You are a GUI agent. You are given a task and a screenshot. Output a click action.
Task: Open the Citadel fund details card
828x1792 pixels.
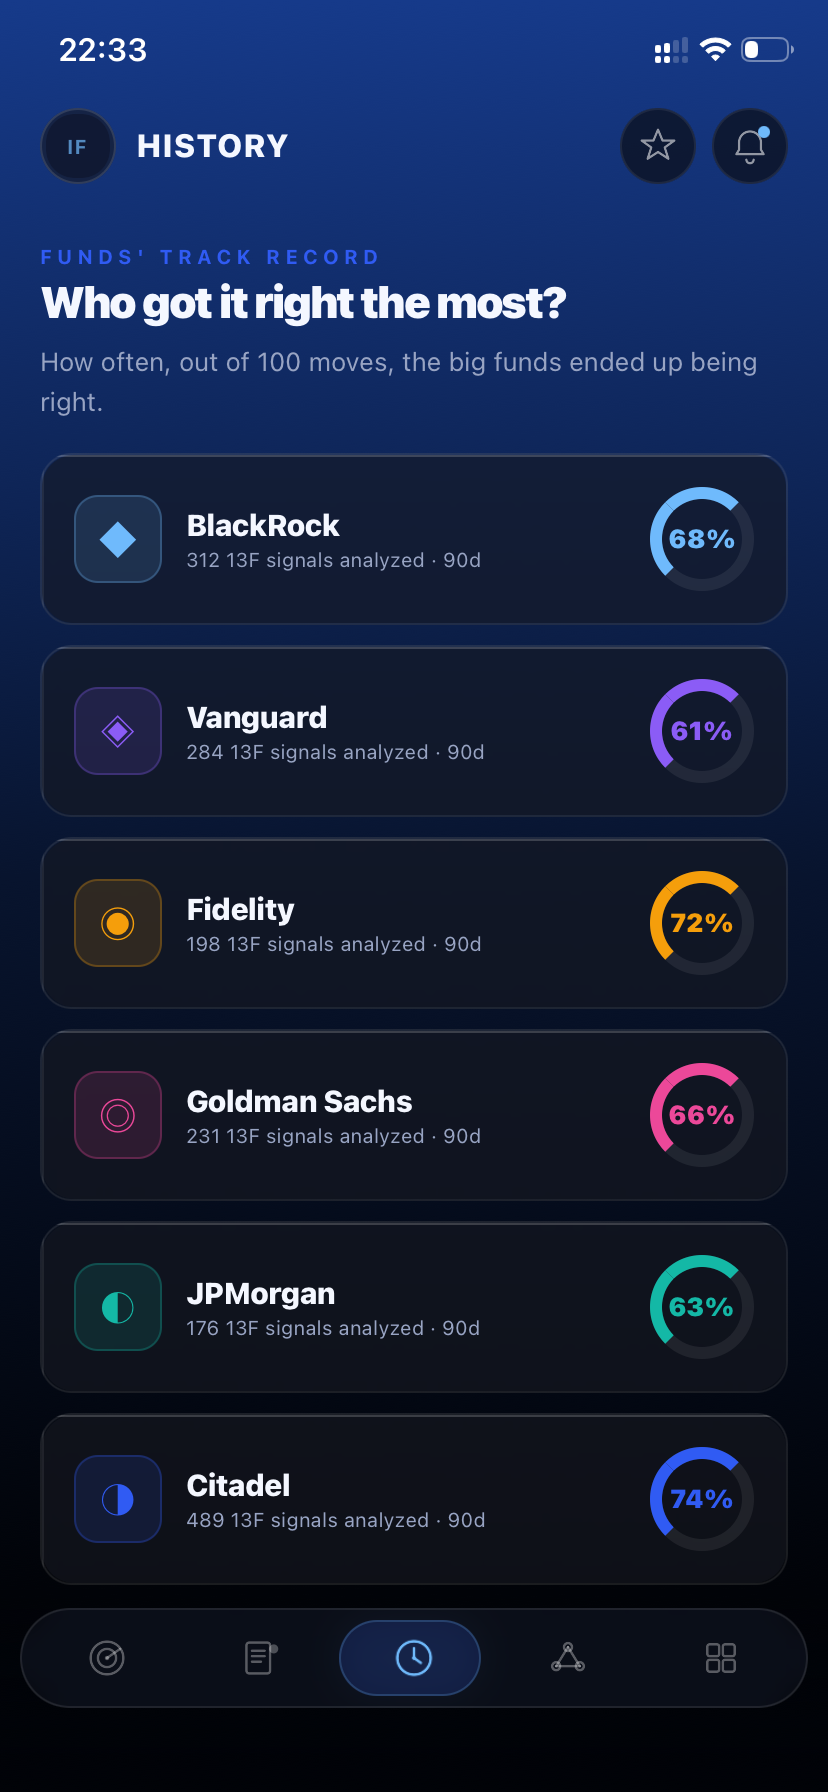pyautogui.click(x=414, y=1498)
